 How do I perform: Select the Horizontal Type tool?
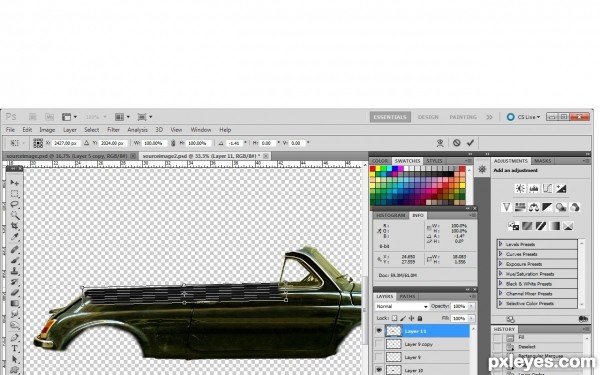point(15,348)
